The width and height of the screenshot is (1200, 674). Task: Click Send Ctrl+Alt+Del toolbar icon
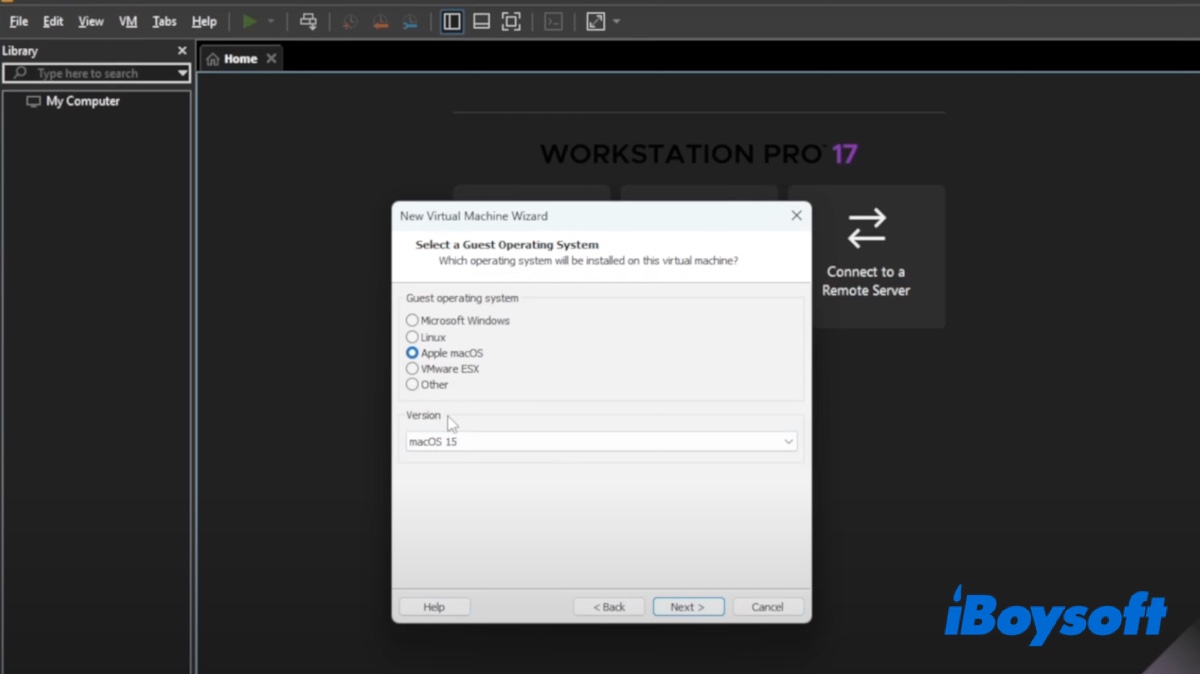308,21
